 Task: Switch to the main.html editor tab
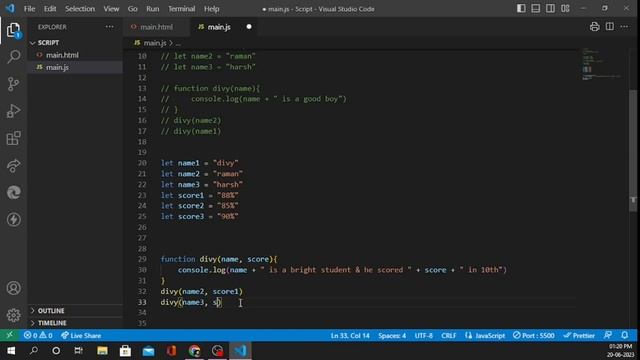click(x=156, y=27)
